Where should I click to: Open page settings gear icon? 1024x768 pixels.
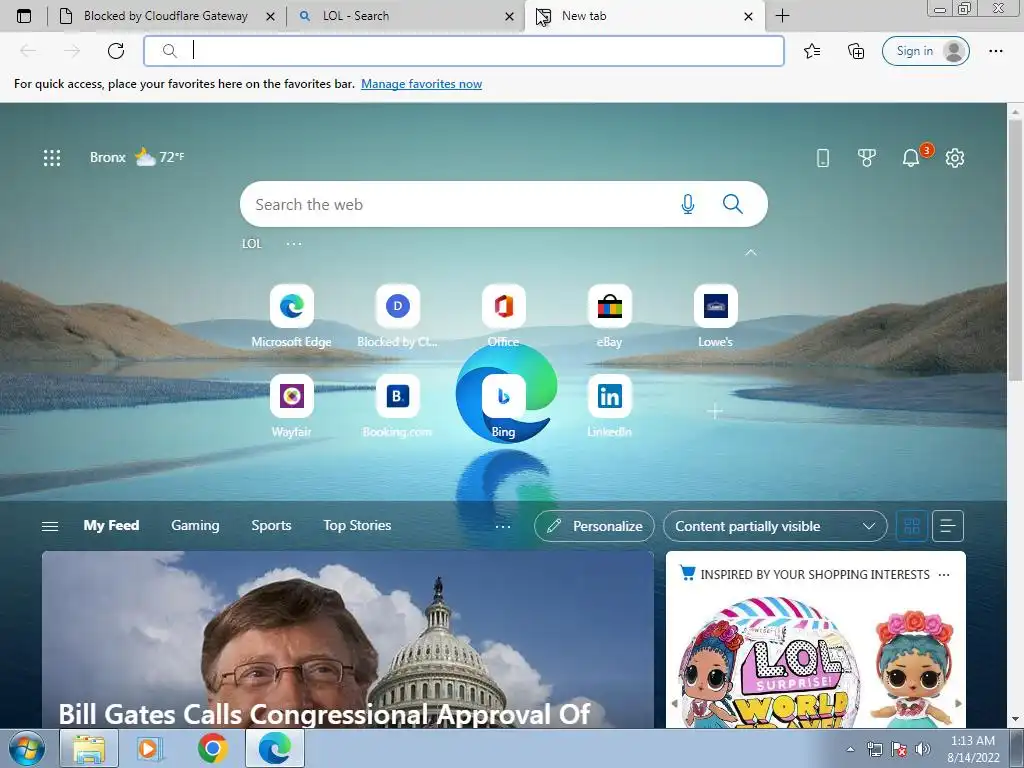[955, 157]
